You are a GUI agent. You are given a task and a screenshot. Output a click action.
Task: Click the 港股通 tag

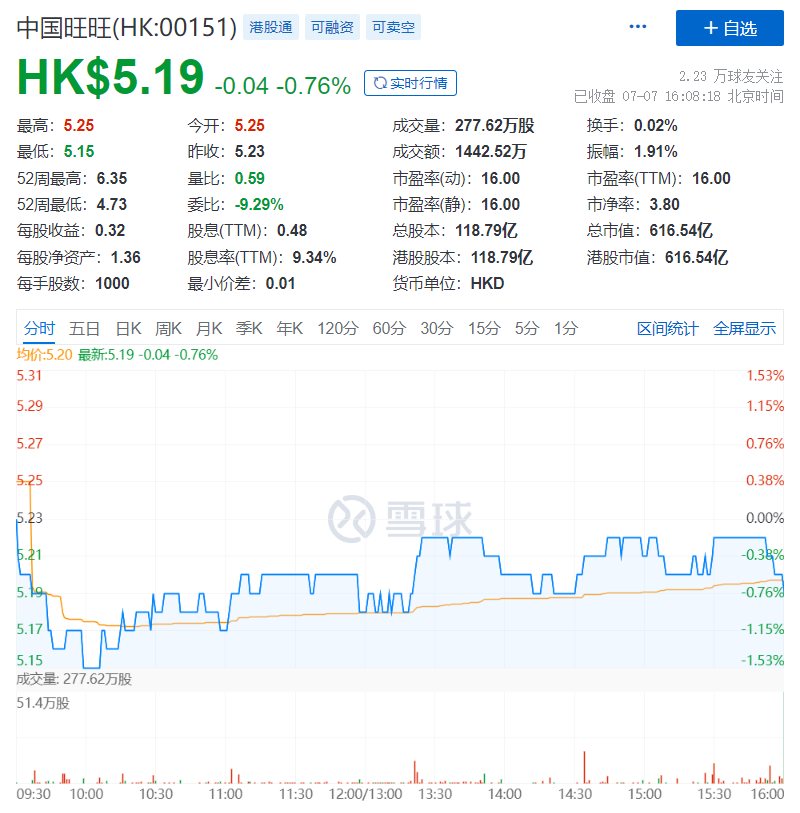[271, 27]
